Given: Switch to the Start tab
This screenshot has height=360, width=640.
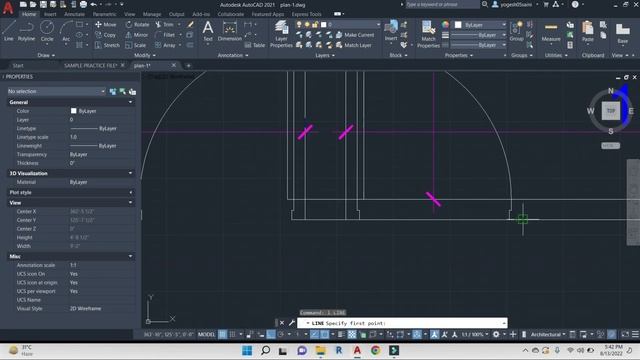Looking at the screenshot, I should click(18, 65).
